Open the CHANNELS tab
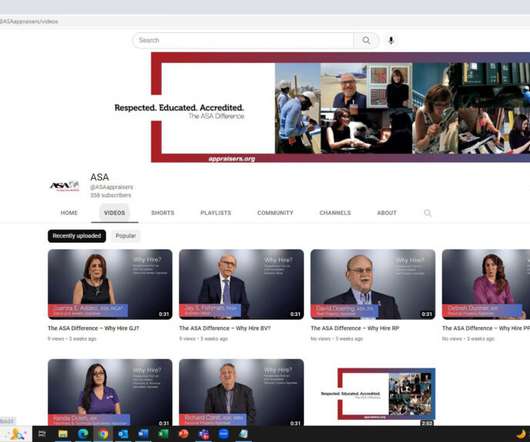530x442 pixels. click(335, 213)
